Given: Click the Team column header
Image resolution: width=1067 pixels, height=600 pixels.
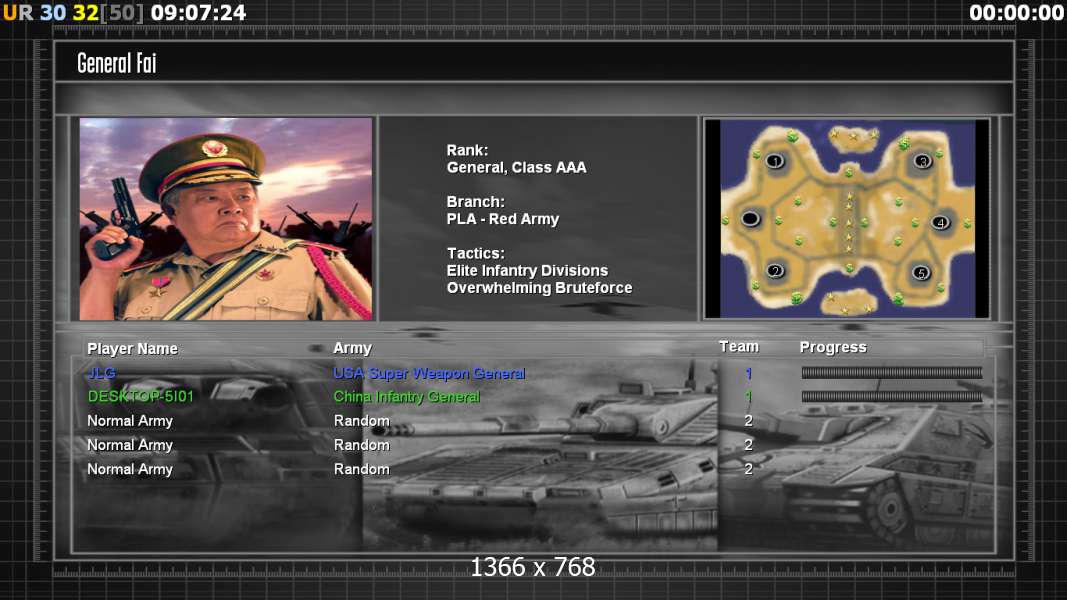Looking at the screenshot, I should pyautogui.click(x=739, y=346).
